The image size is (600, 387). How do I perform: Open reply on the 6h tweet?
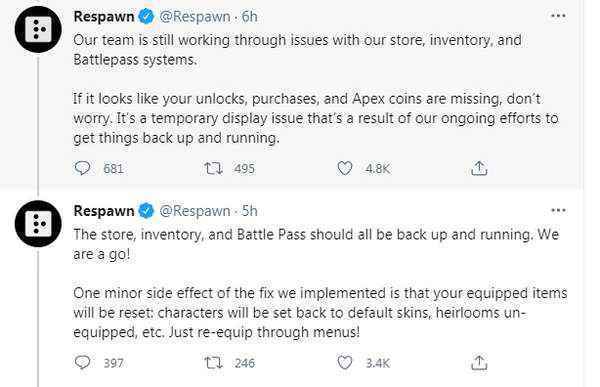[x=82, y=168]
